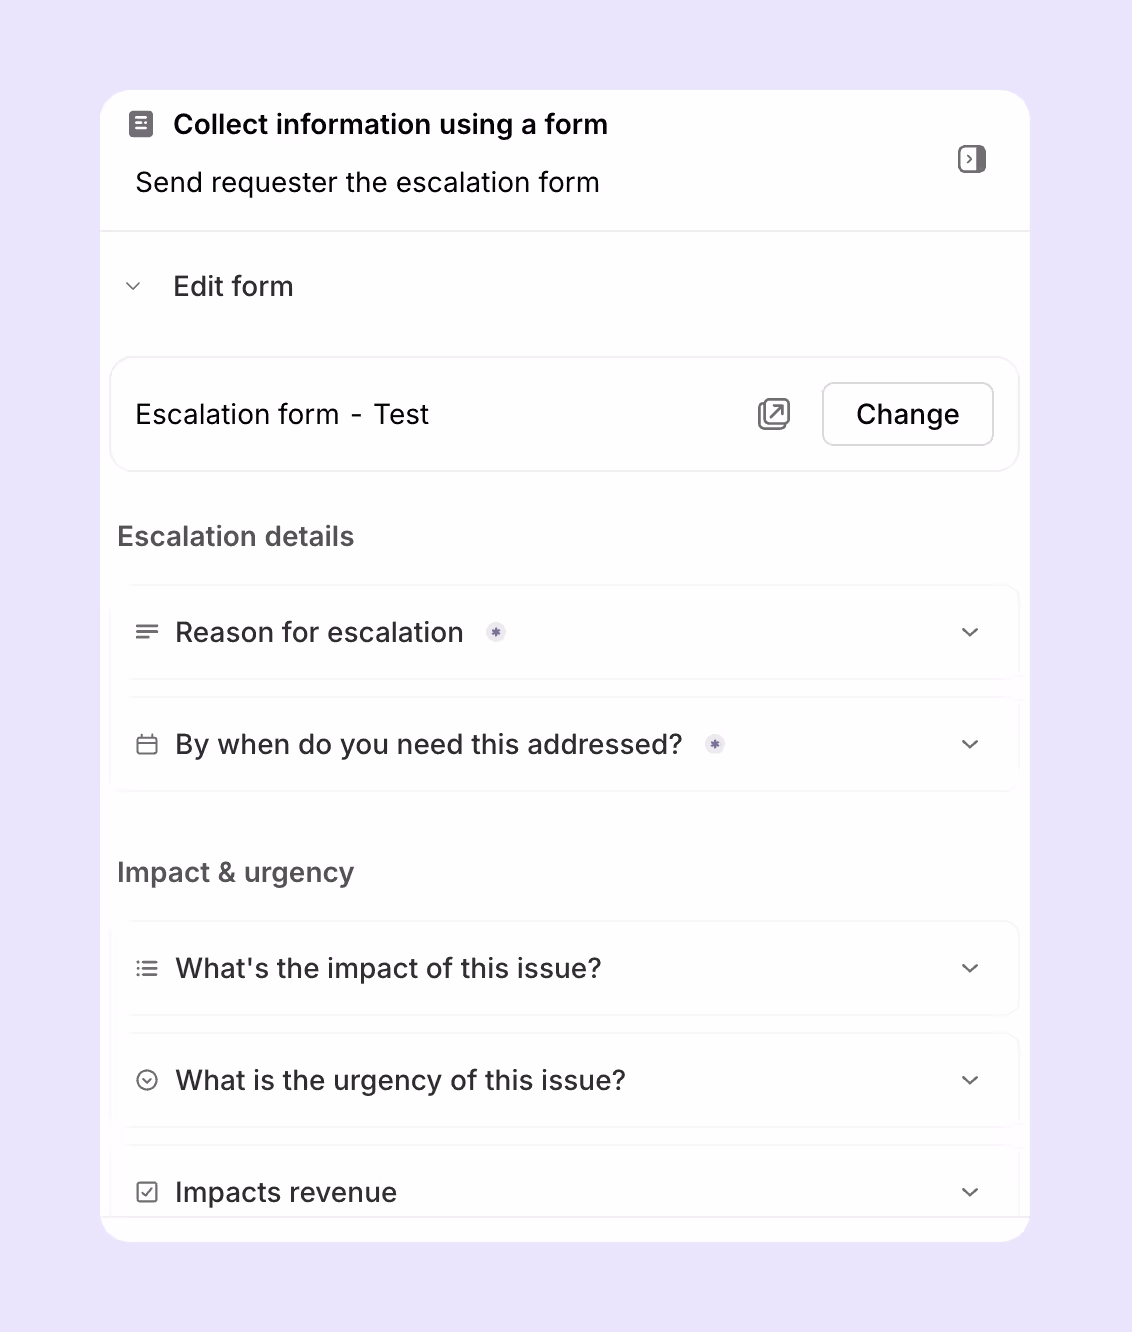Viewport: 1132px width, 1332px height.
Task: Click required asterisk badge on Reason for escalation
Action: (496, 632)
